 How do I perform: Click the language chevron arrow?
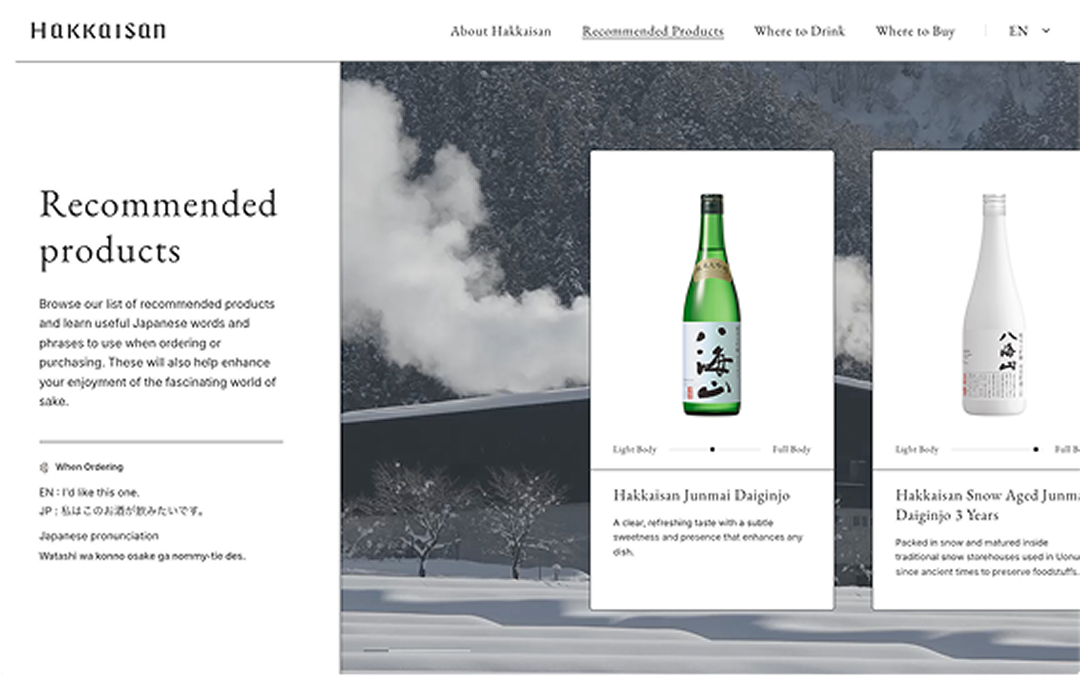click(x=1046, y=31)
